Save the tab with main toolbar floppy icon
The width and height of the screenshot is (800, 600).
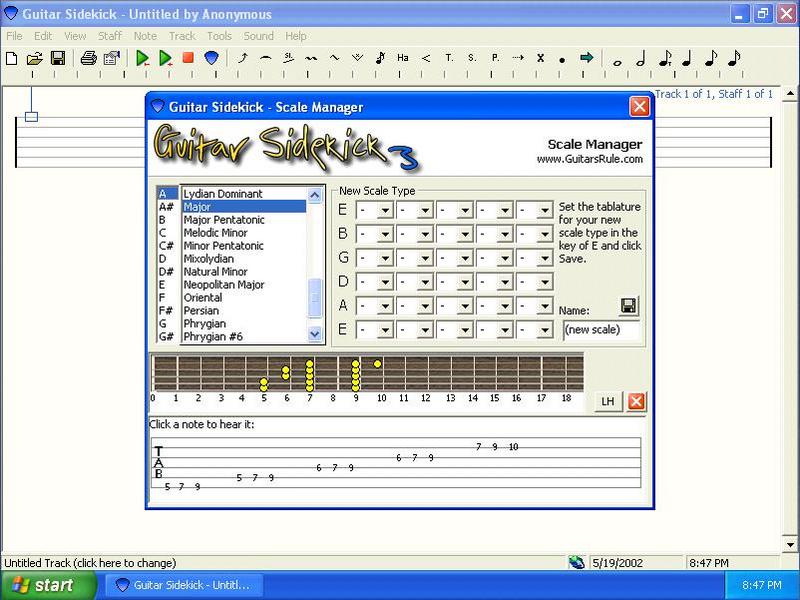tap(58, 58)
